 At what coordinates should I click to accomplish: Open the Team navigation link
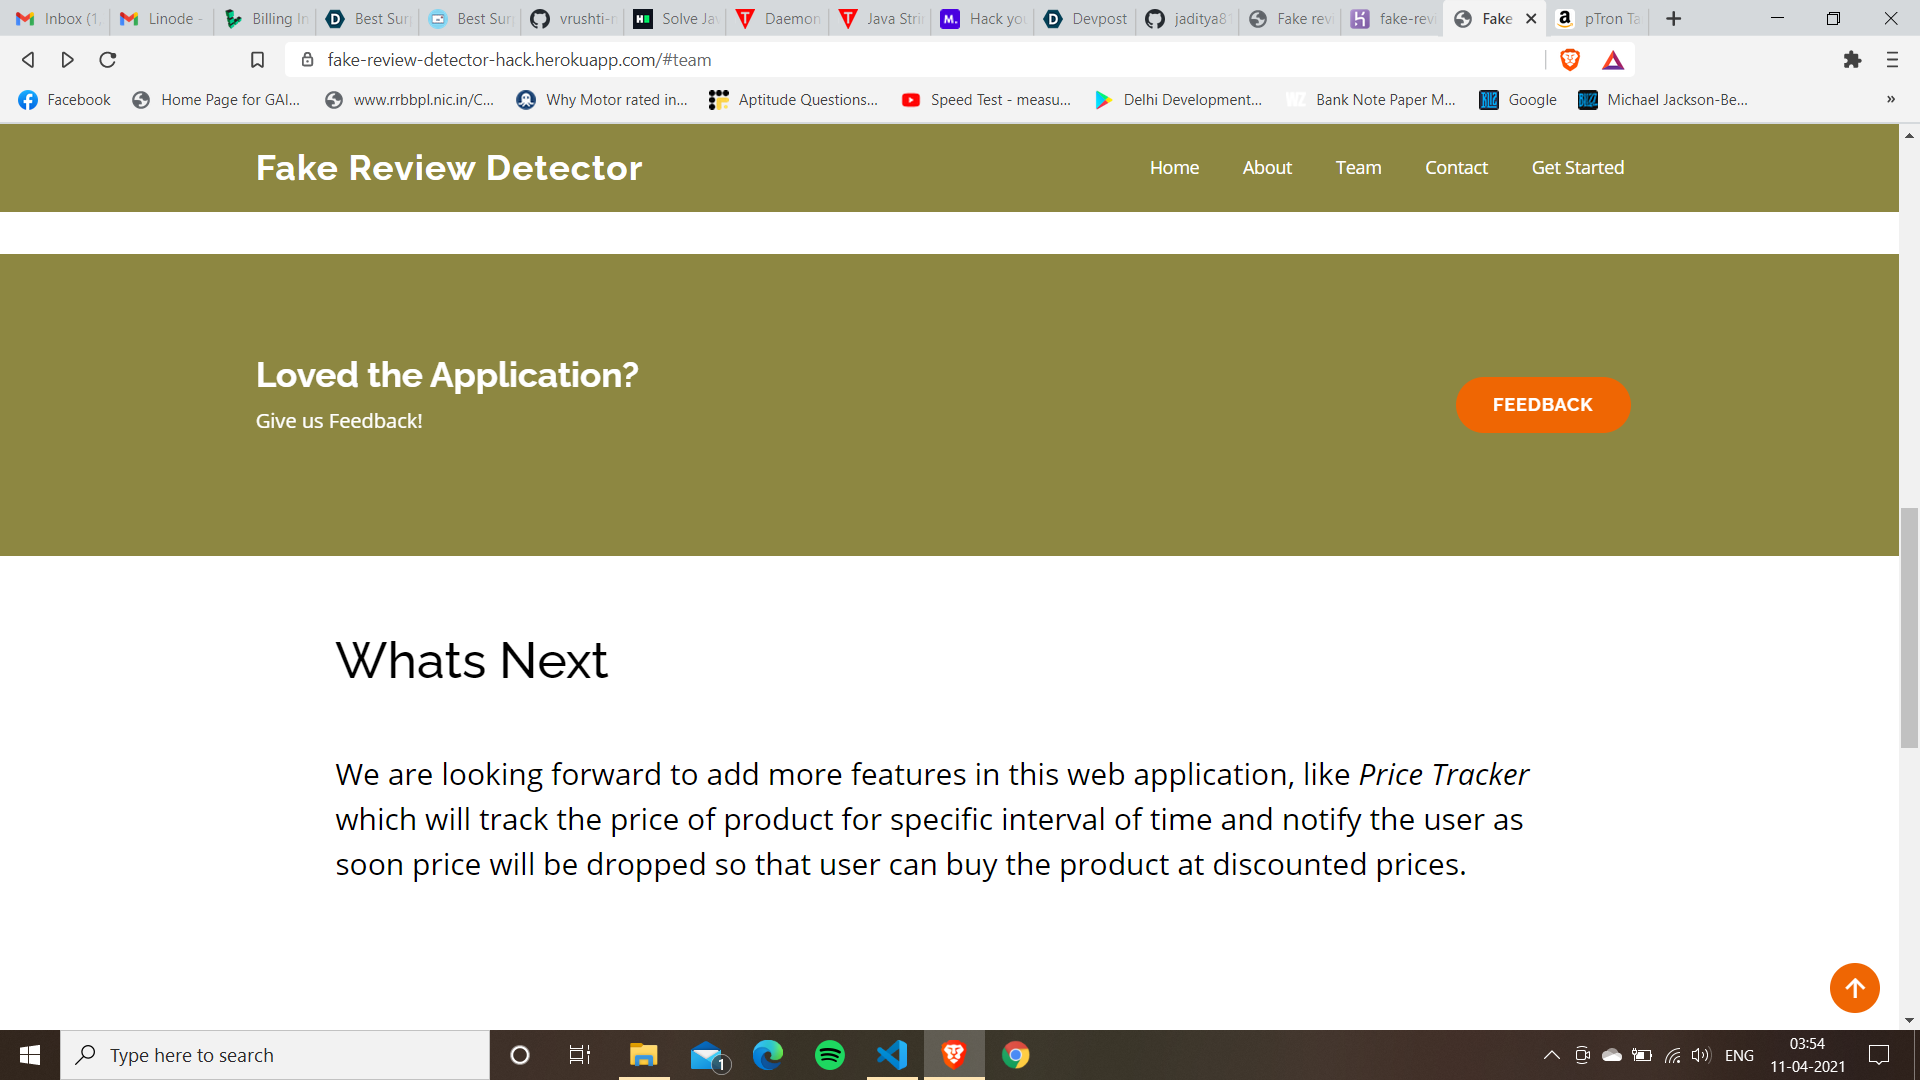coord(1358,168)
